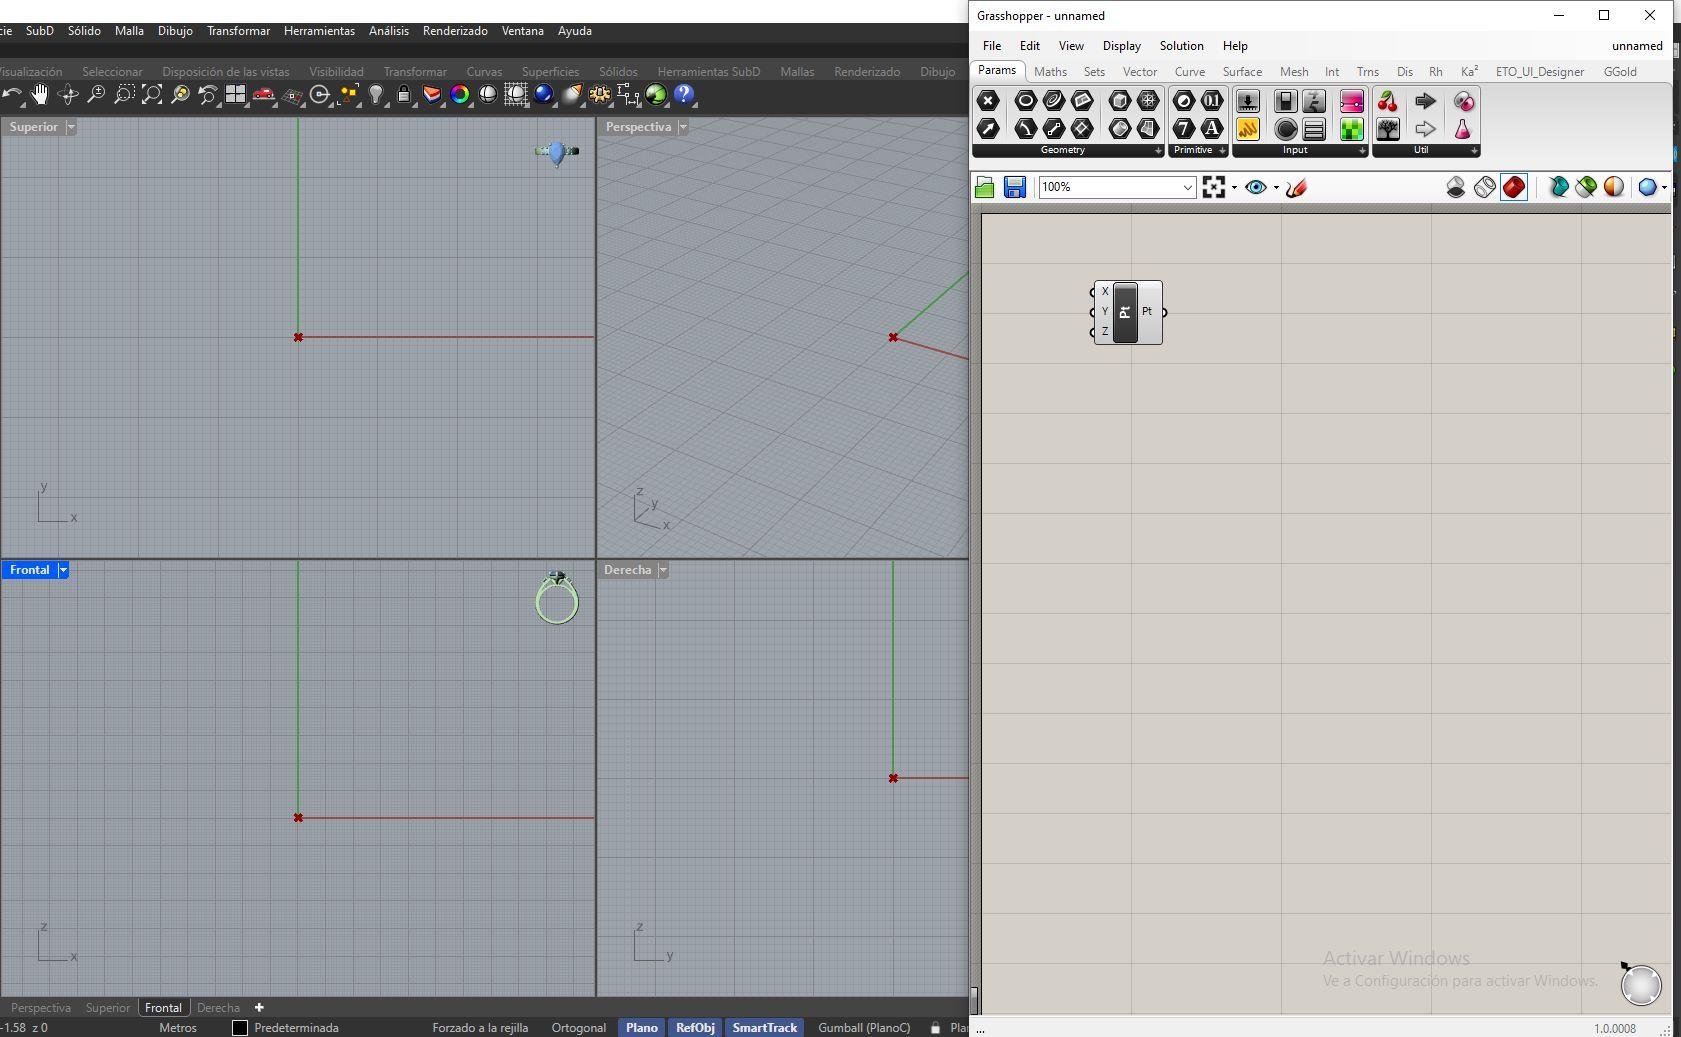This screenshot has width=1681, height=1037.
Task: Click the Number '0.1' parameter icon
Action: point(1212,101)
